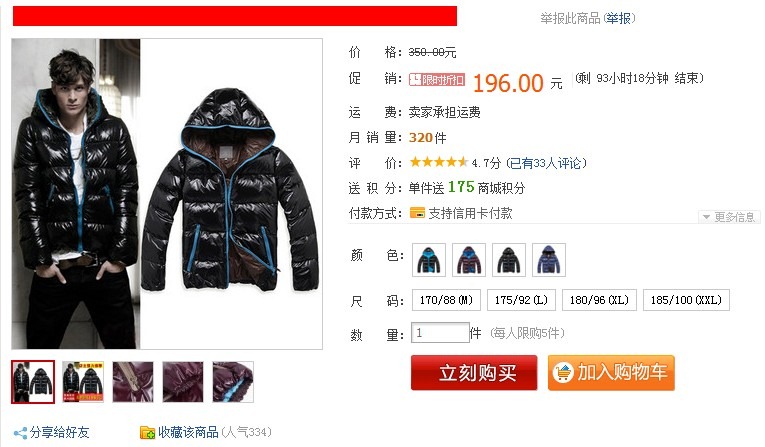This screenshot has height=447, width=765.
Task: Choose size 180/96 (XL)
Action: [x=600, y=300]
